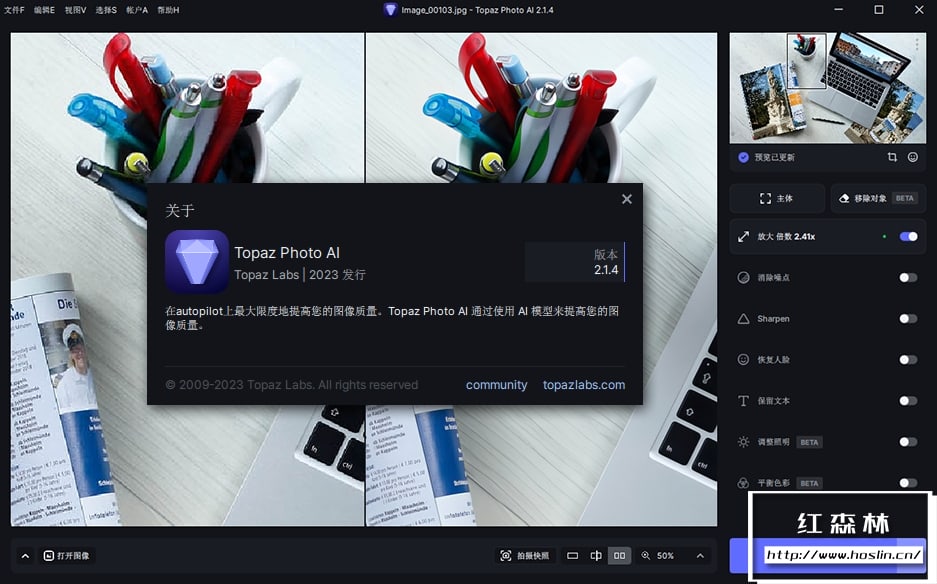Enable the Sharpen switch

[908, 319]
